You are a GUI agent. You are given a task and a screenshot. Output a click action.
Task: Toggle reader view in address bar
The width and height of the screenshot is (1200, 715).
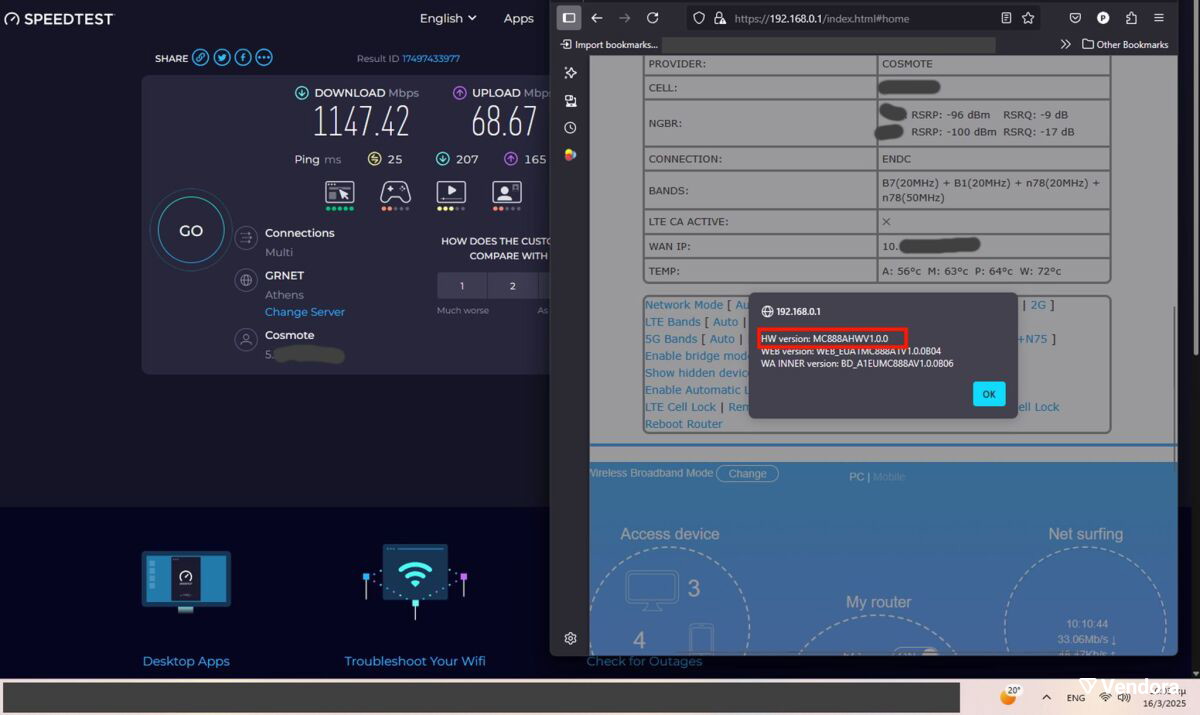(x=1006, y=18)
